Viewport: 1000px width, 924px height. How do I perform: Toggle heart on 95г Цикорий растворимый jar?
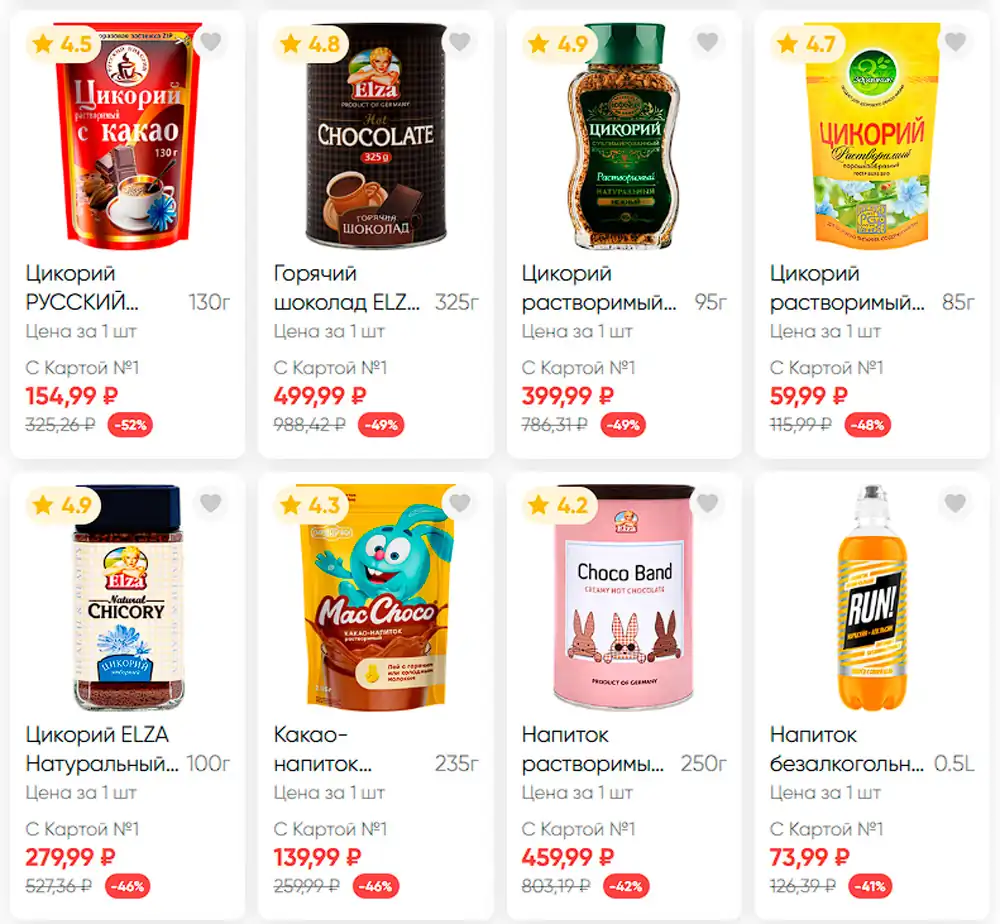coord(707,42)
